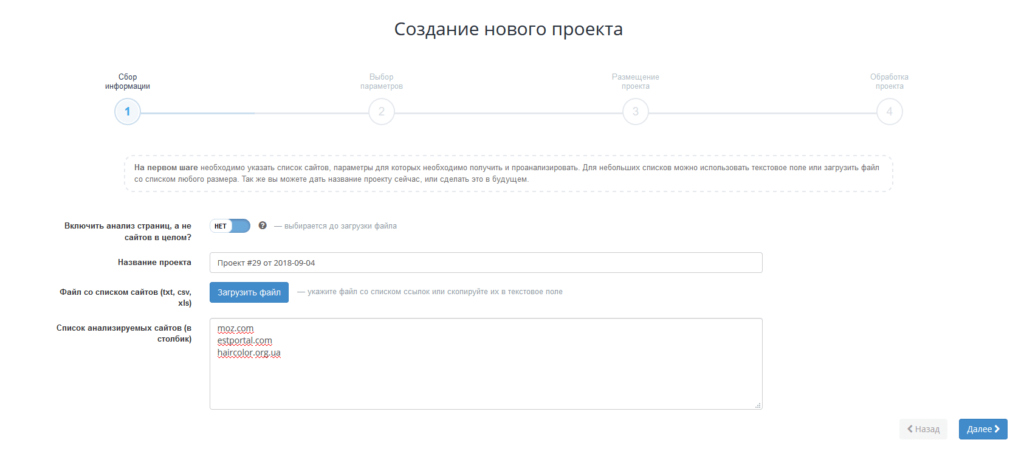Click the step 3 circle indicator
The width and height of the screenshot is (1024, 451).
[635, 112]
